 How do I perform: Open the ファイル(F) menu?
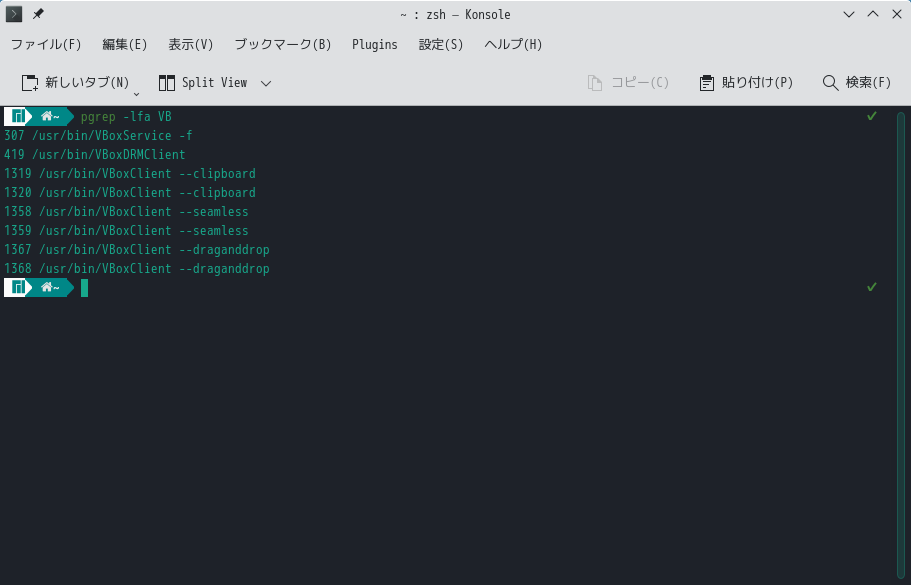46,45
